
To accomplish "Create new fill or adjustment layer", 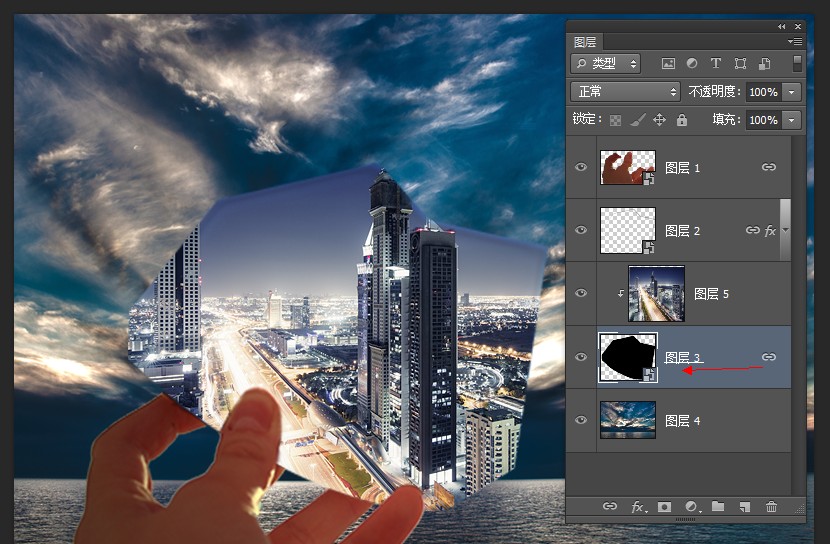I will 692,507.
